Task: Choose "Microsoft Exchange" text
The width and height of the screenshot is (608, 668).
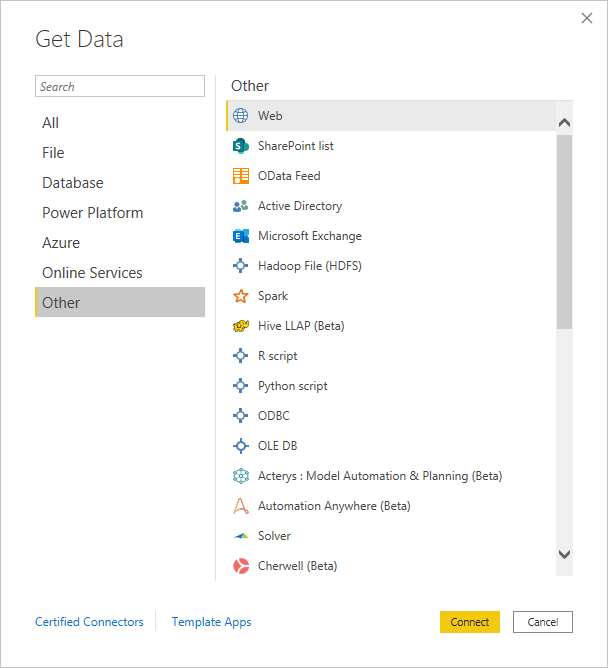Action: [310, 236]
